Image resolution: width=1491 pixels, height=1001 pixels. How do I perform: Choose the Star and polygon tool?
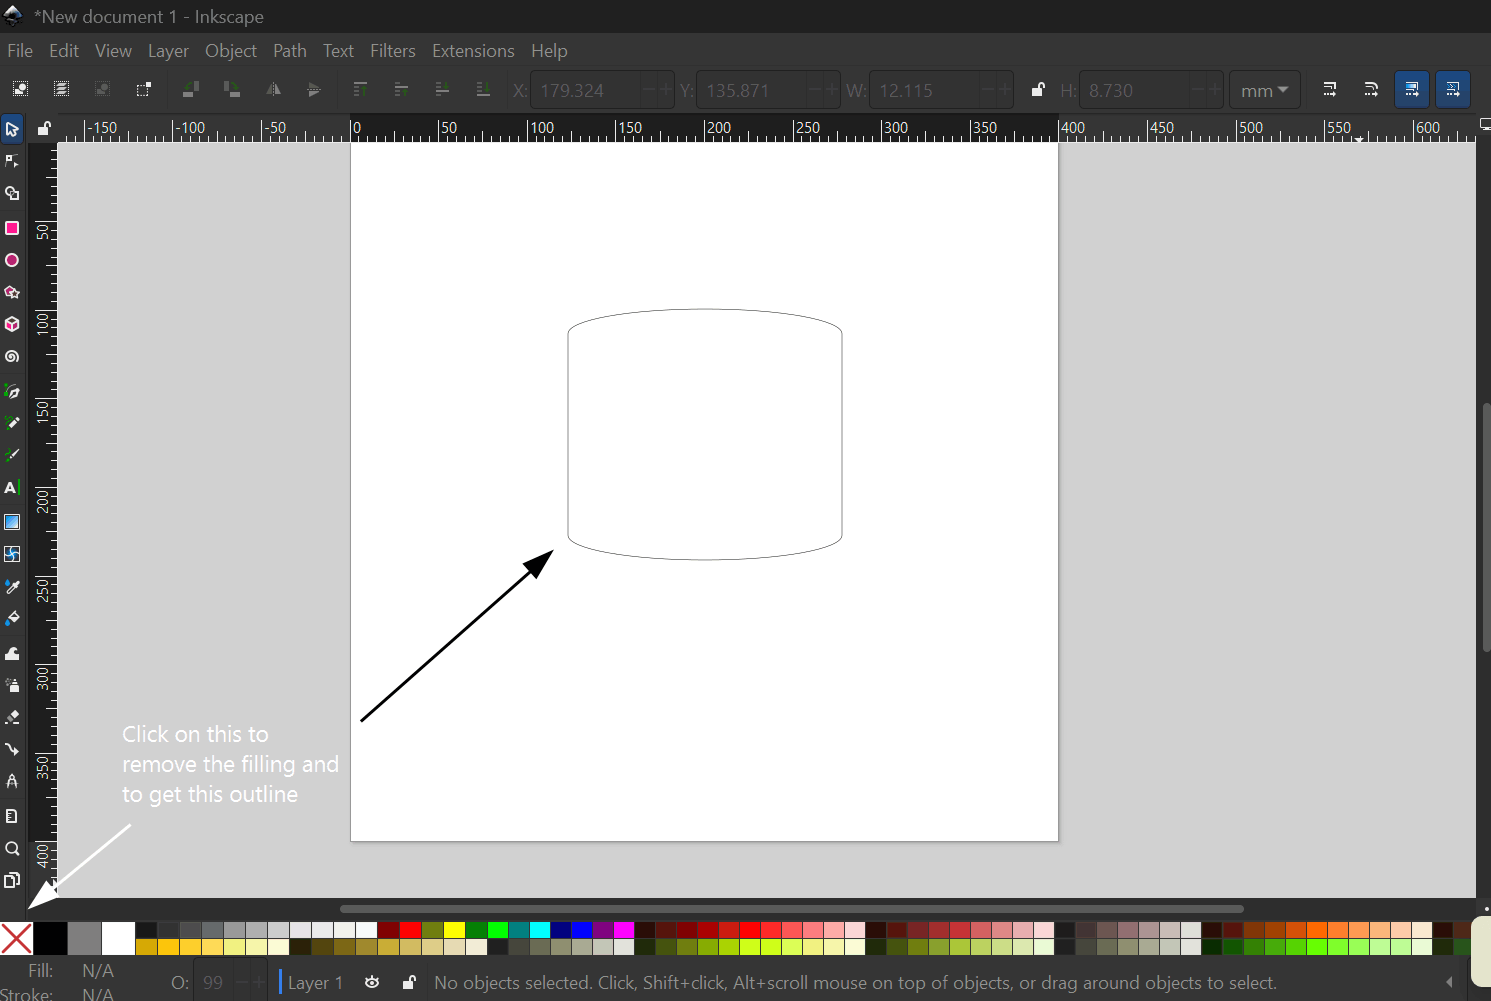click(x=12, y=292)
